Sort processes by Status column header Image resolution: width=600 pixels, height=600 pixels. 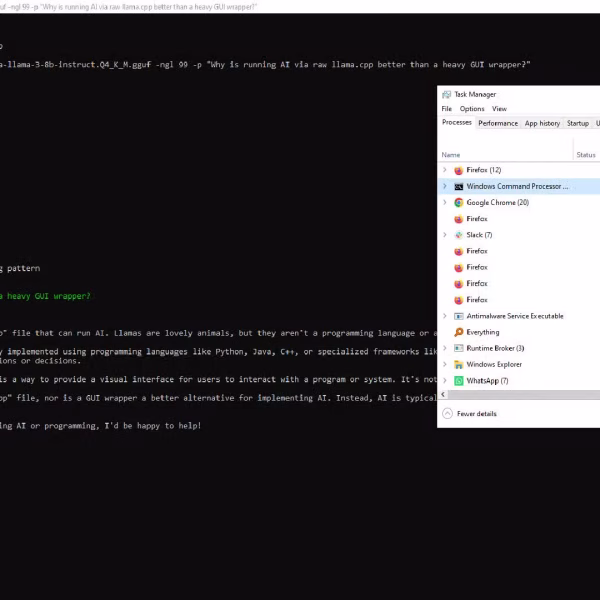coord(586,155)
